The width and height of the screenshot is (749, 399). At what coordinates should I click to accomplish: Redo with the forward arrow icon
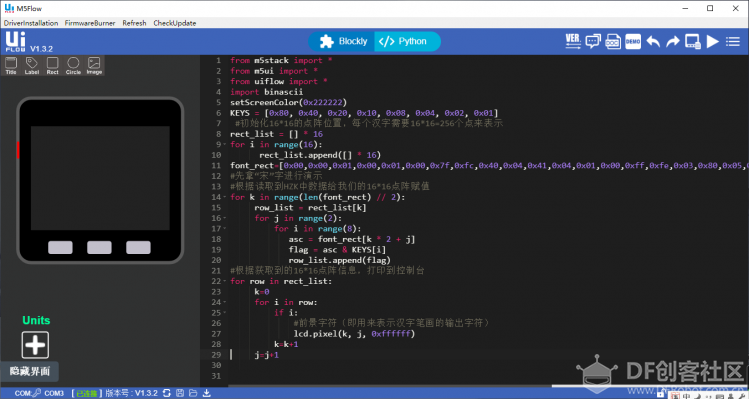[673, 42]
